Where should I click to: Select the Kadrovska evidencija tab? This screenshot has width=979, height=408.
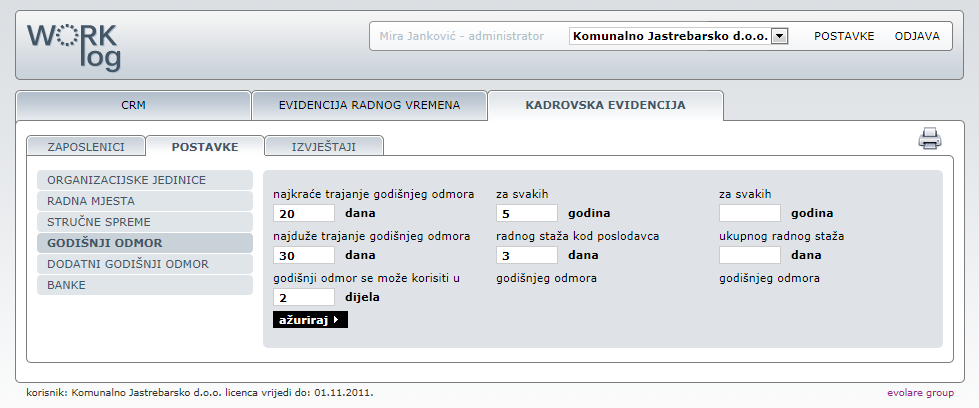click(x=605, y=104)
